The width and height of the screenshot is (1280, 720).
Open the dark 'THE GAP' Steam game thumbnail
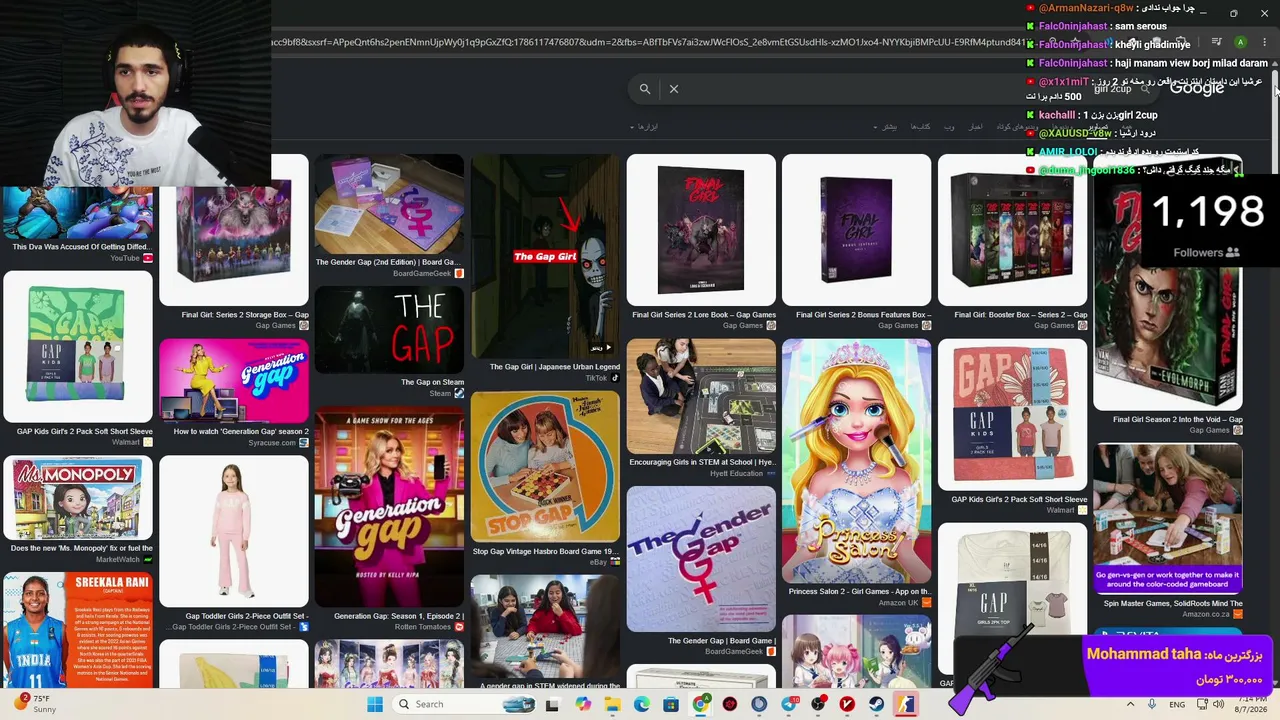click(x=389, y=330)
